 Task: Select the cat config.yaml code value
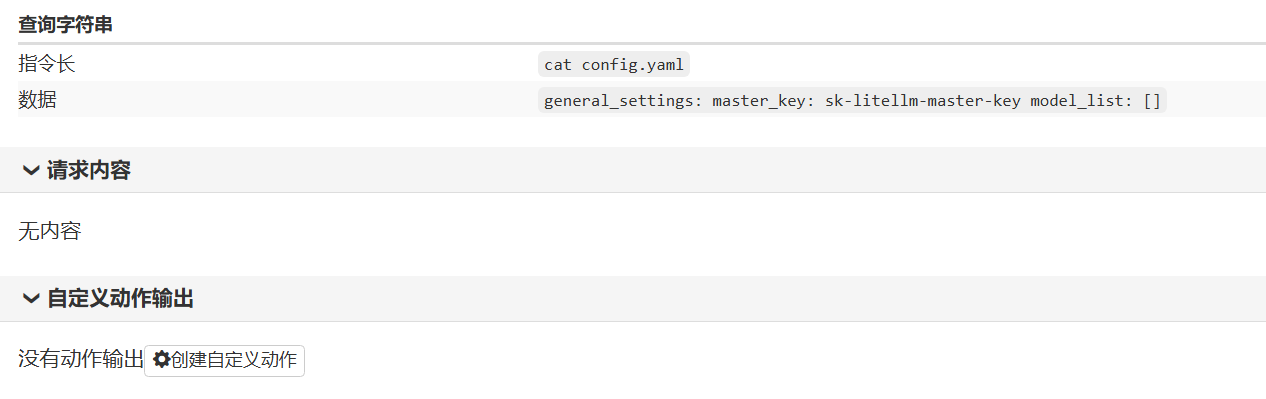pos(614,65)
